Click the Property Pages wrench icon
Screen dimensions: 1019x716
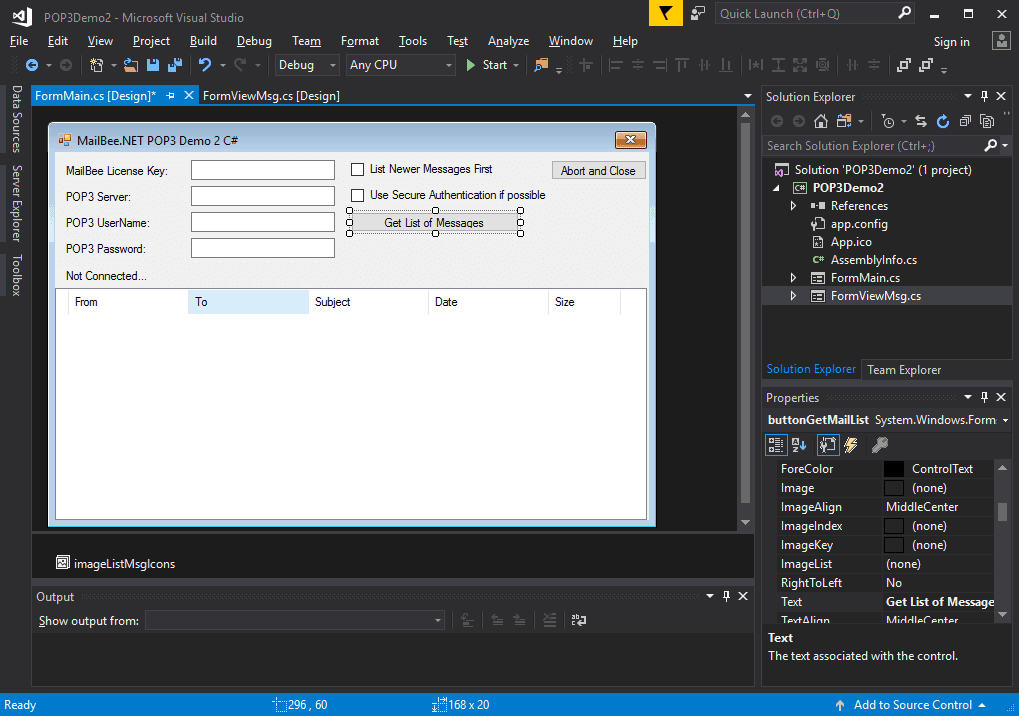coord(880,445)
